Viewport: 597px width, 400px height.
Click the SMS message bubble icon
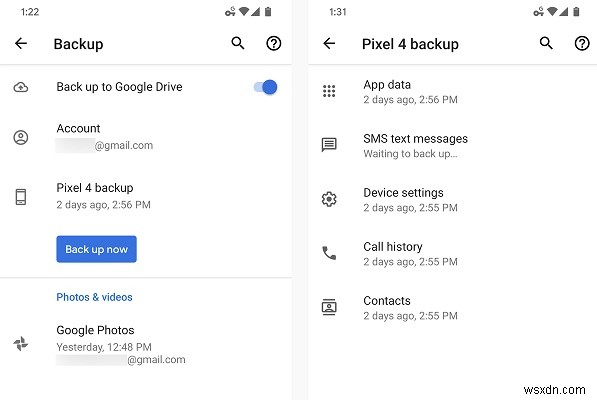[329, 145]
